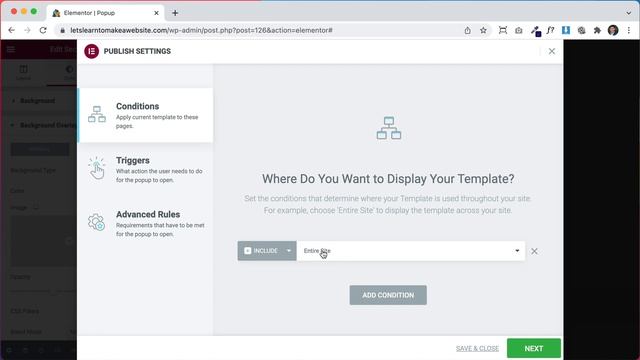Open the Elementor hamburger menu behind dialog
This screenshot has height=360, width=640.
11,49
